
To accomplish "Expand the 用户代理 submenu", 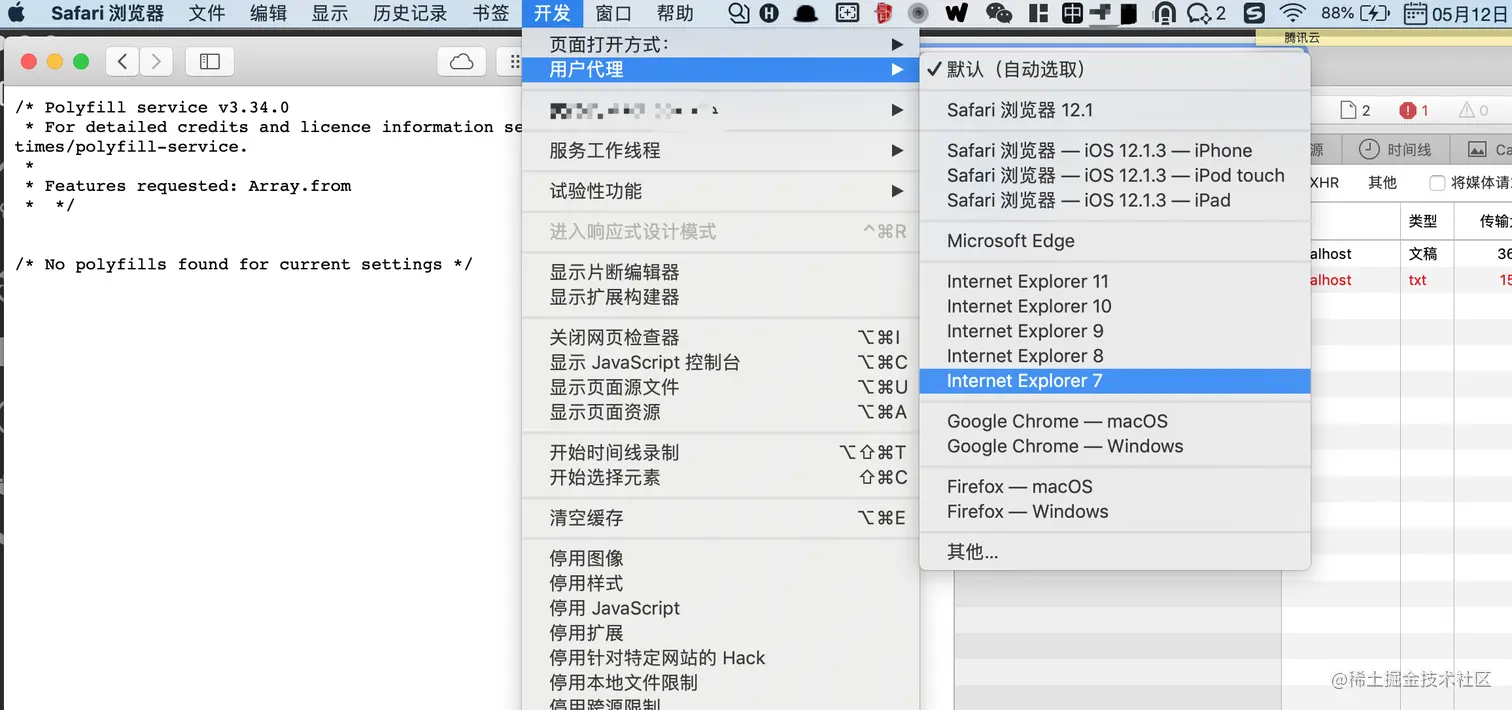I will [720, 69].
